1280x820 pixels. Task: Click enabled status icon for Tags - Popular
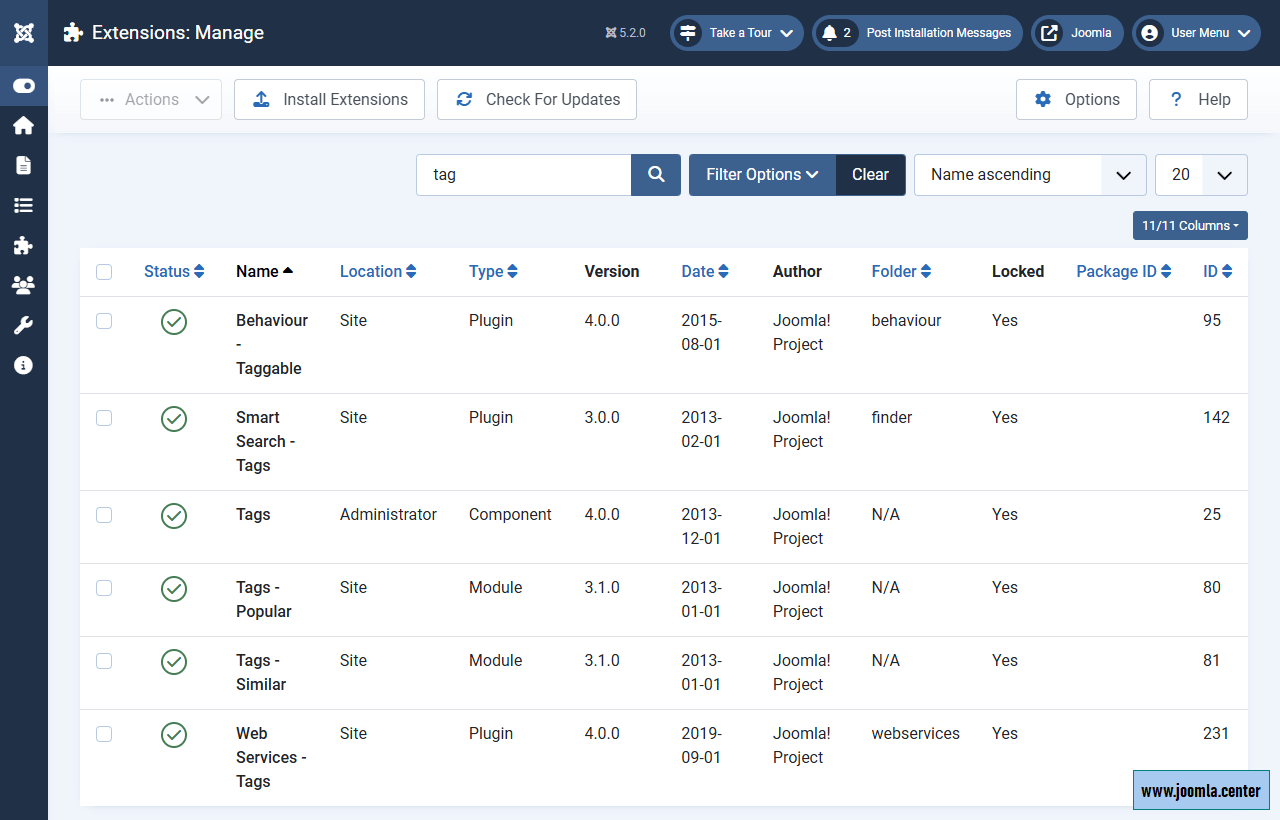point(174,588)
